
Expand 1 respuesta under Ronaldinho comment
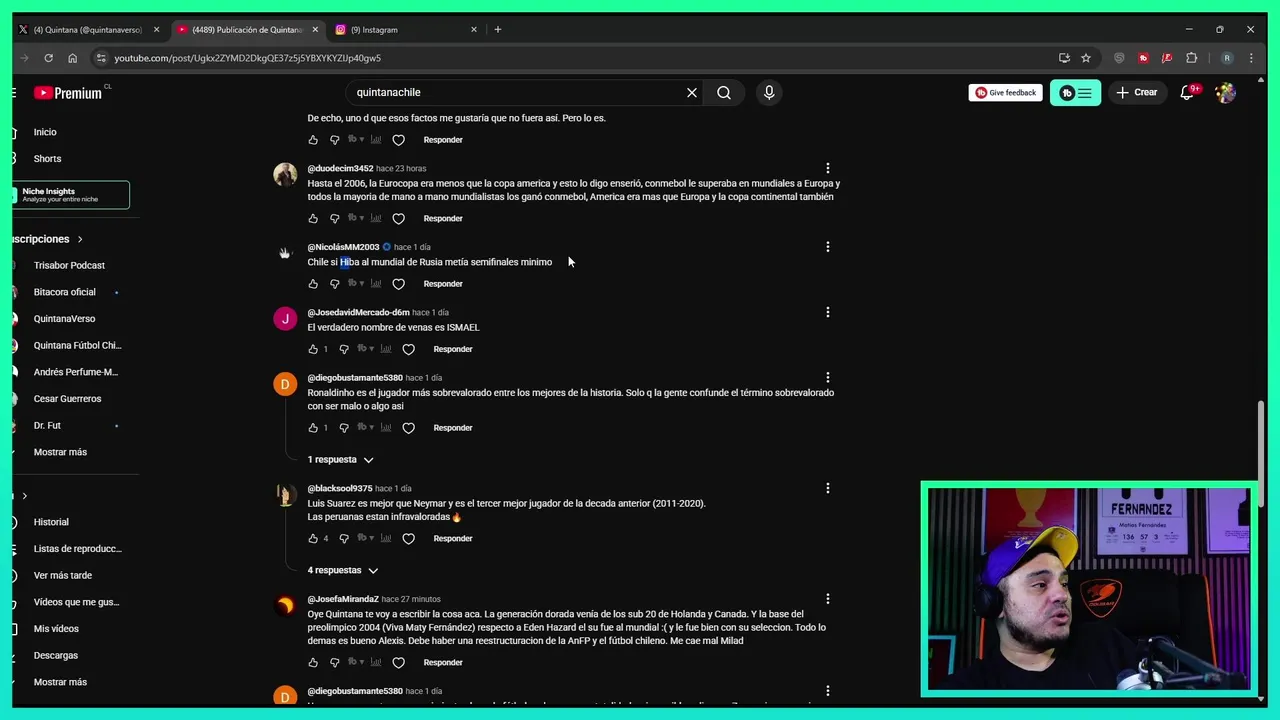coord(340,460)
